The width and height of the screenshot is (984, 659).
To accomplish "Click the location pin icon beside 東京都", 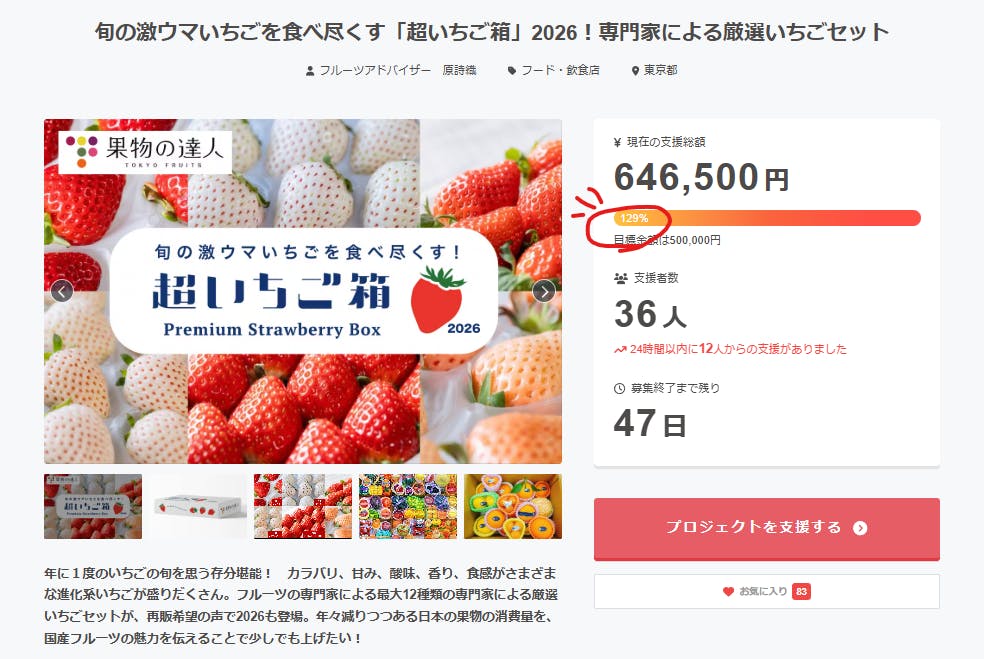I will (635, 71).
